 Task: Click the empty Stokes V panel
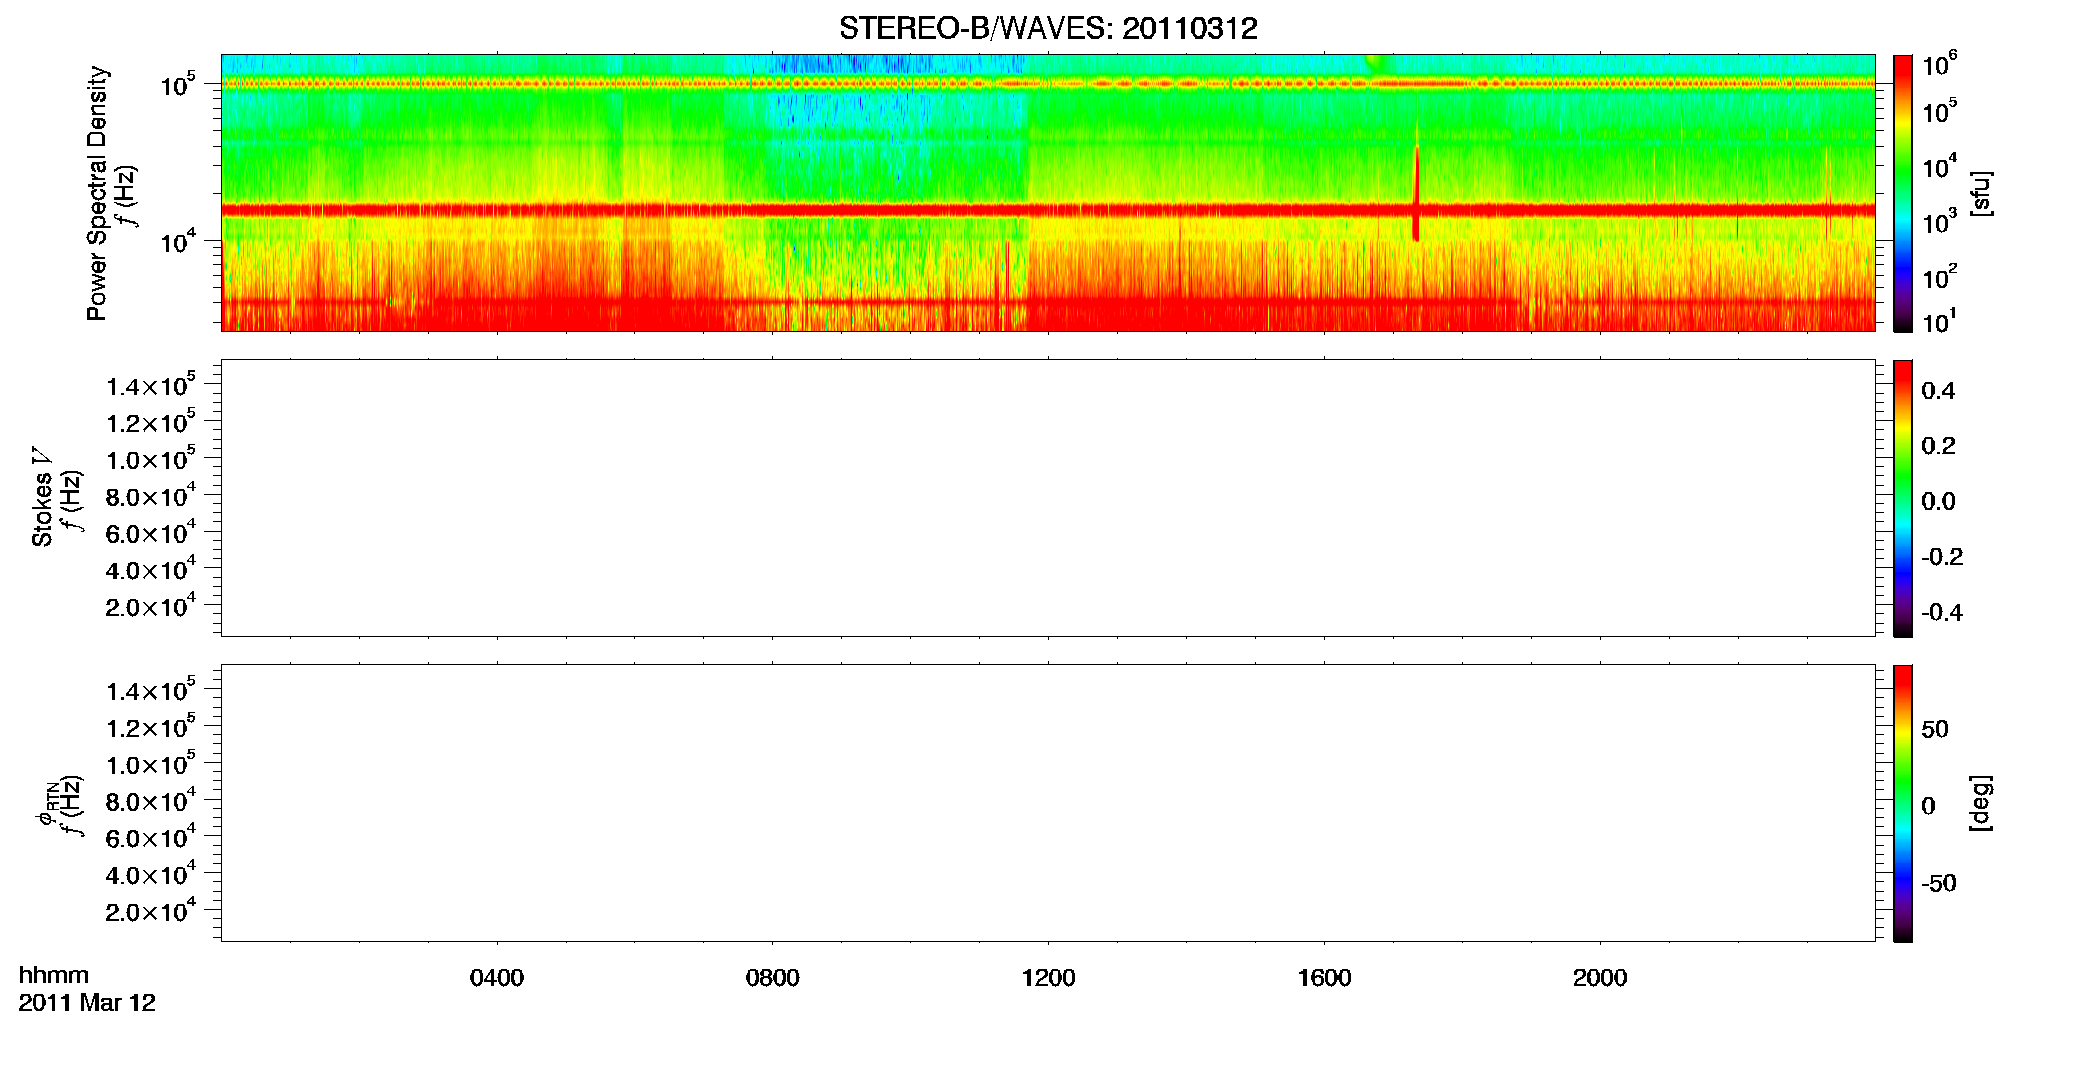(1048, 498)
